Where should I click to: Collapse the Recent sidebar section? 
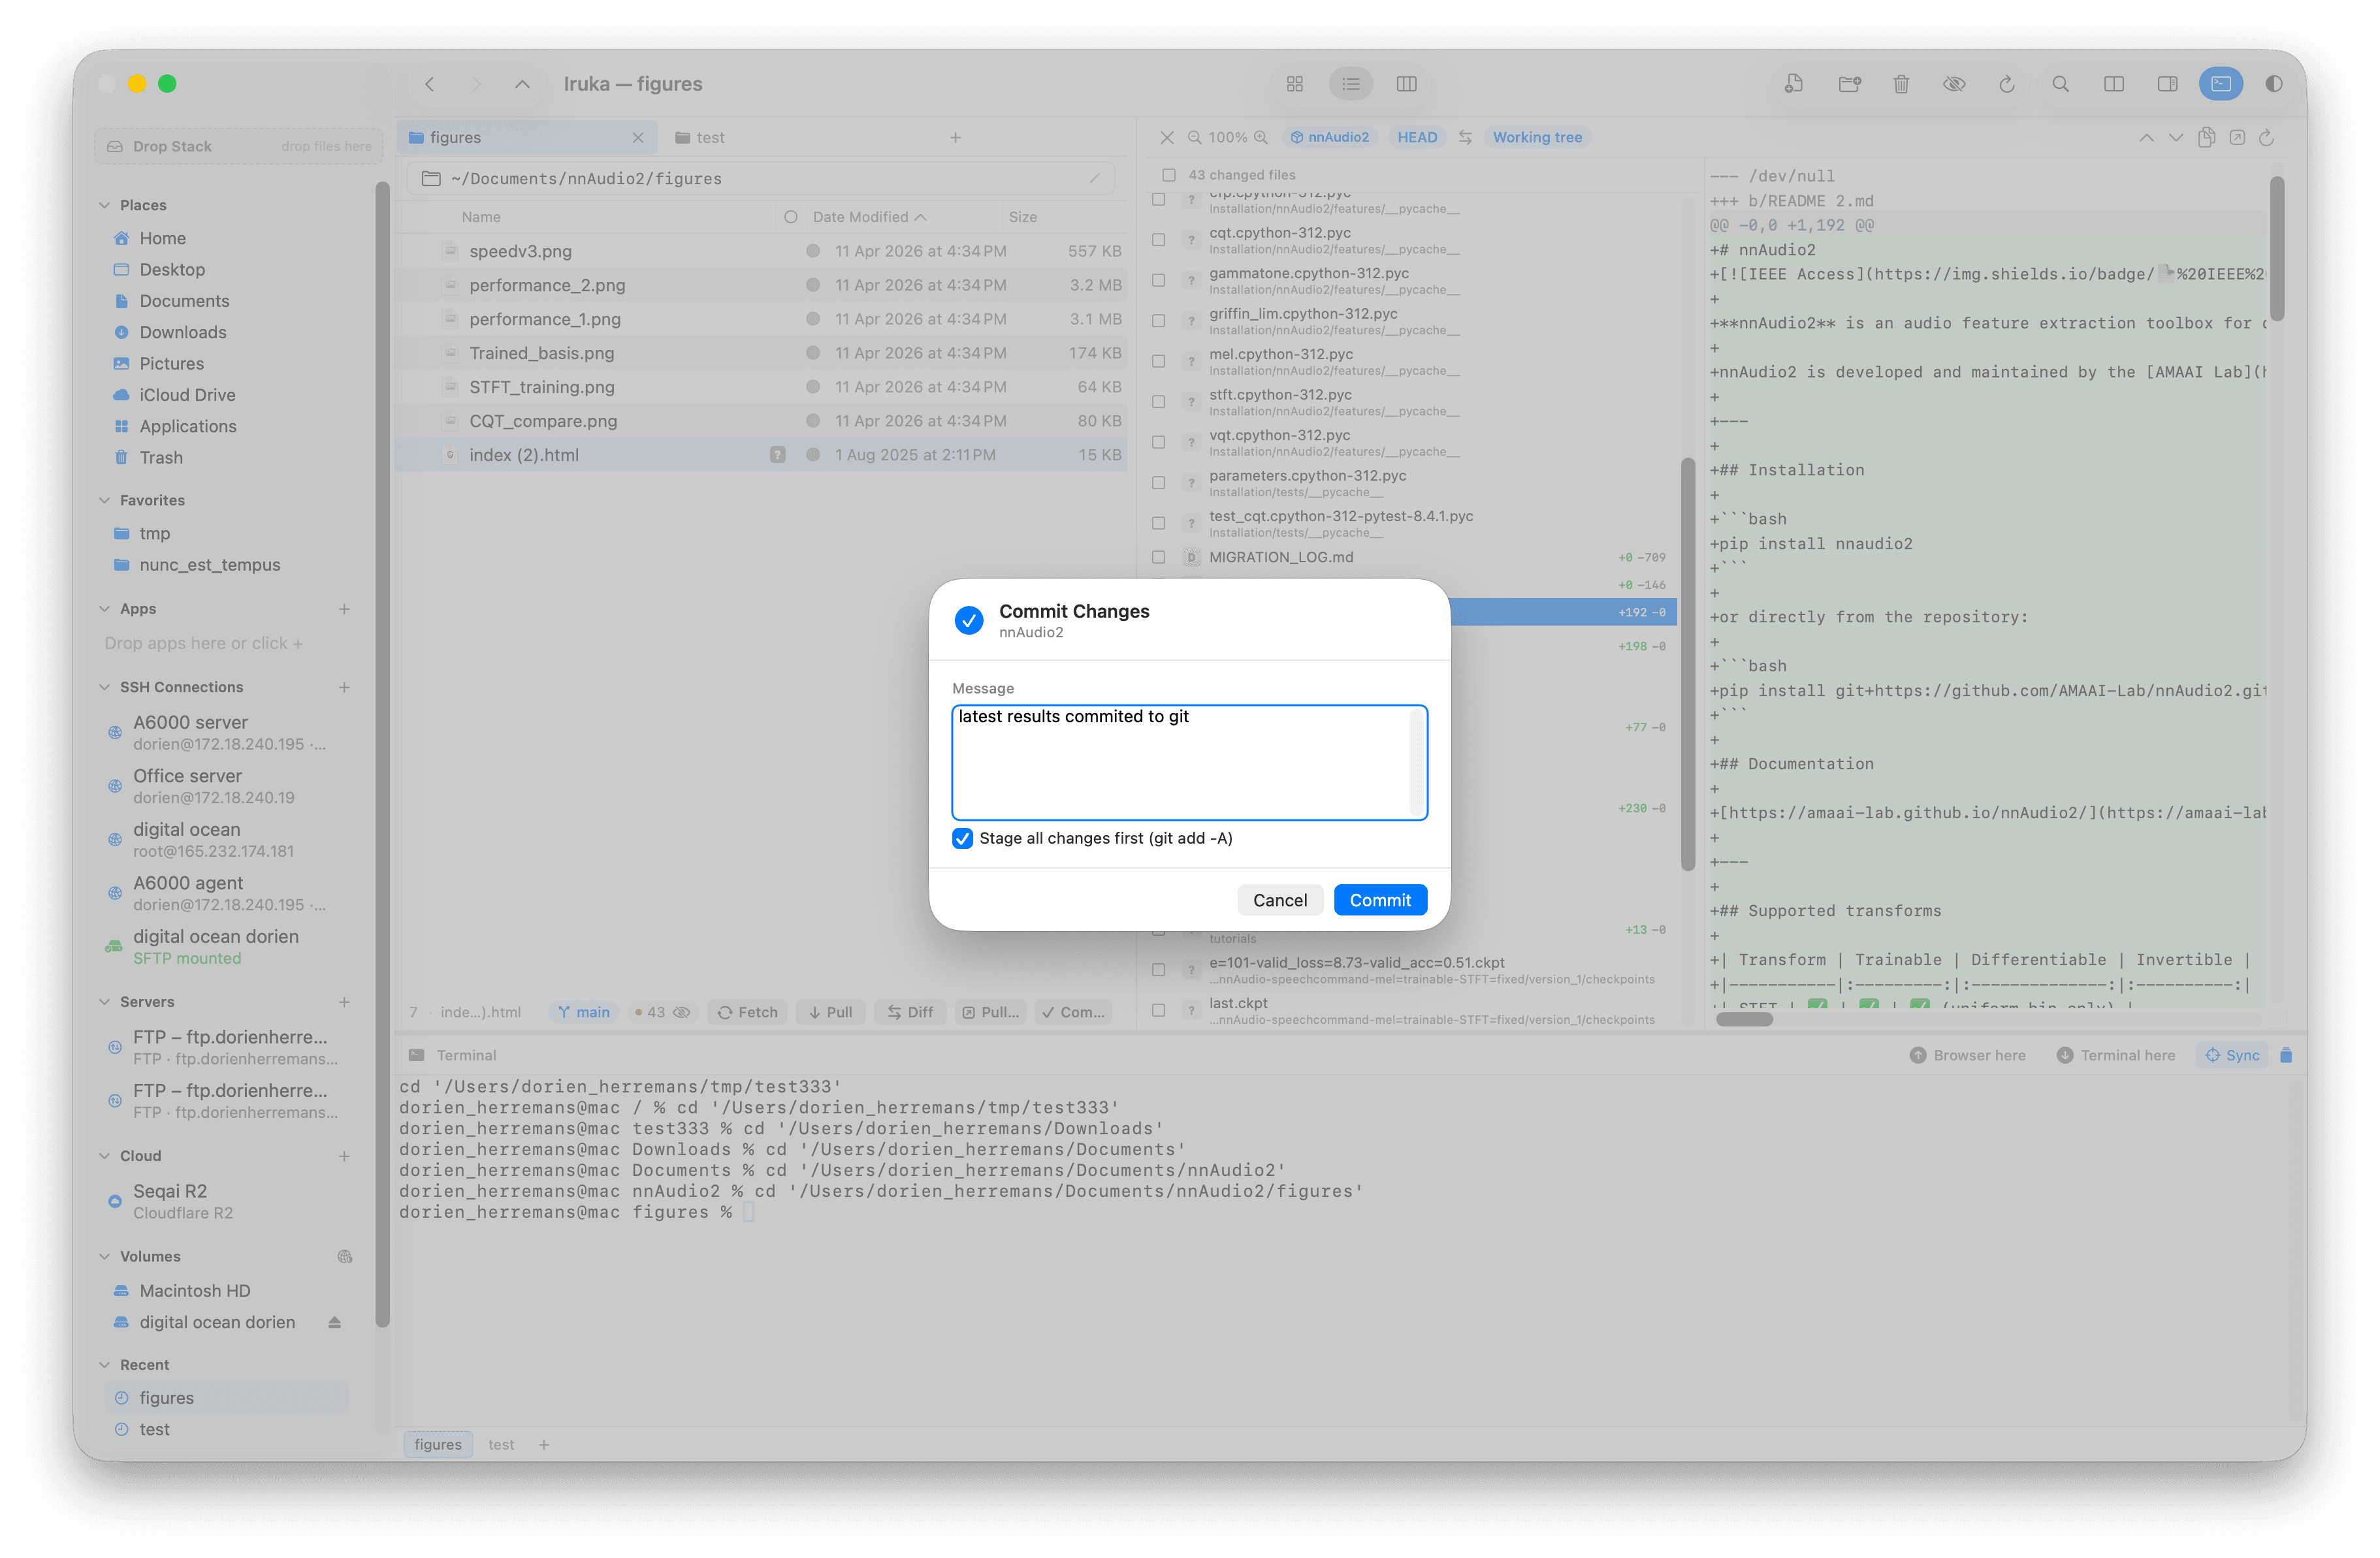point(104,1365)
